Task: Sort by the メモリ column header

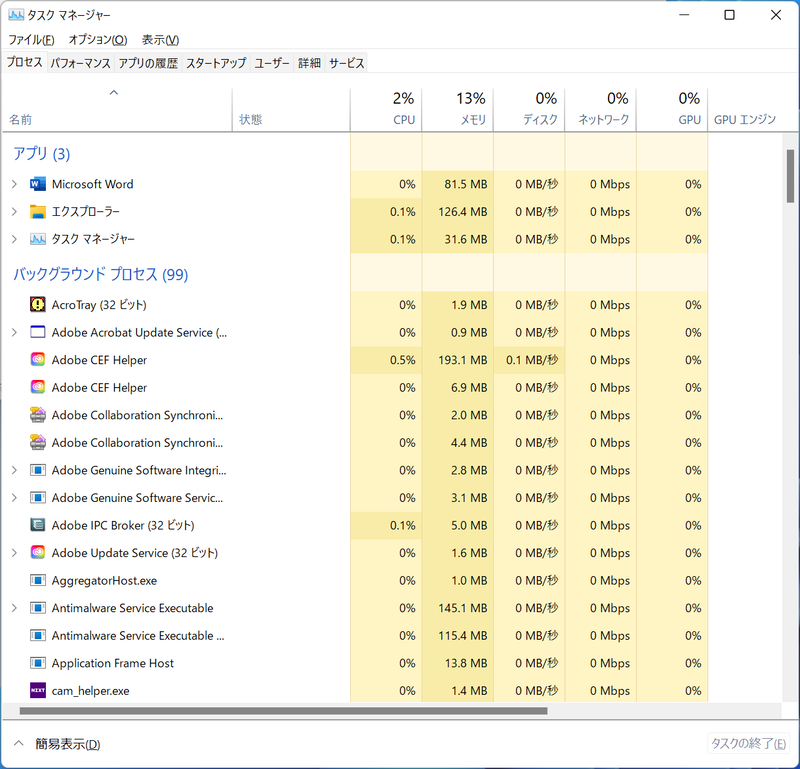Action: click(458, 110)
